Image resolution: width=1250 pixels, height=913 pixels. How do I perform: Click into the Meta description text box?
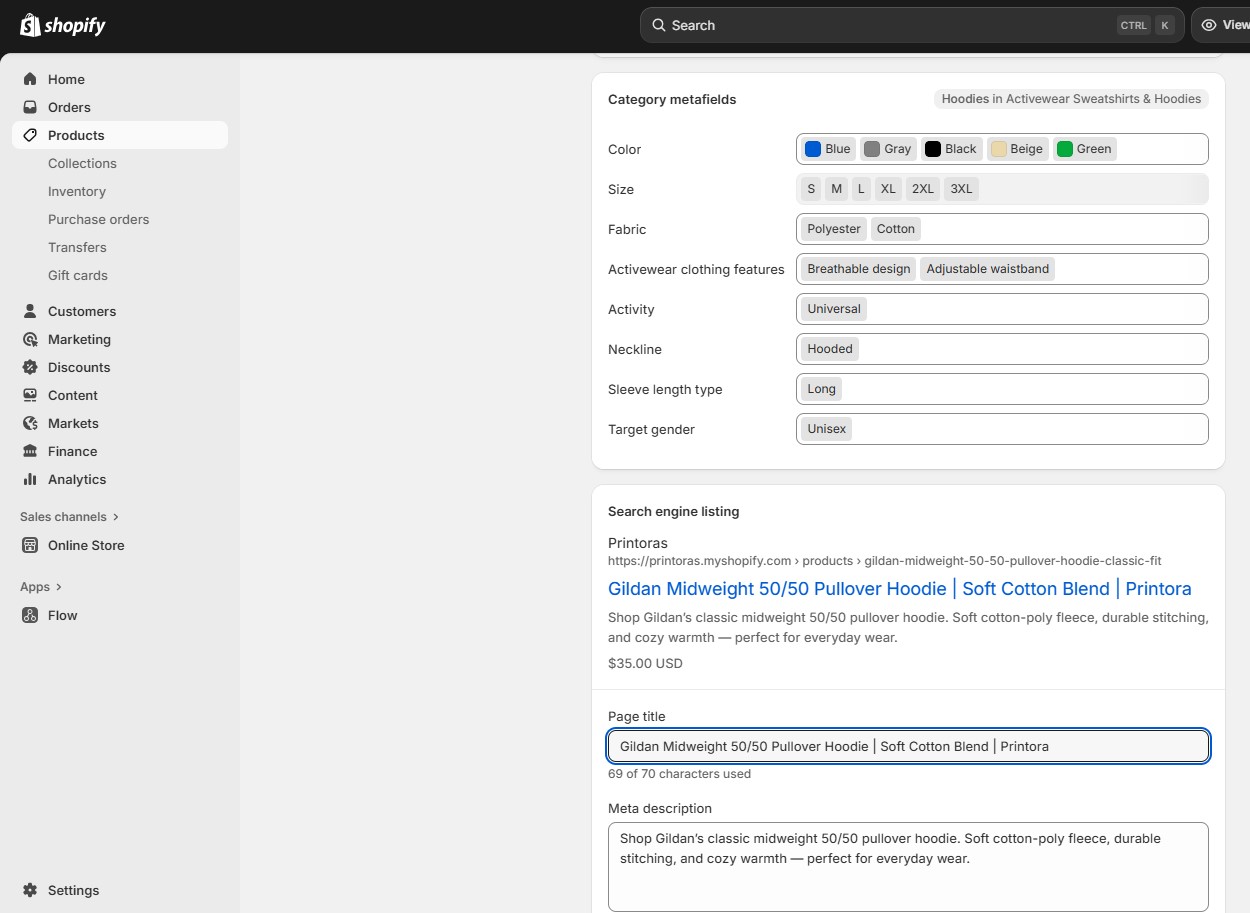[907, 866]
